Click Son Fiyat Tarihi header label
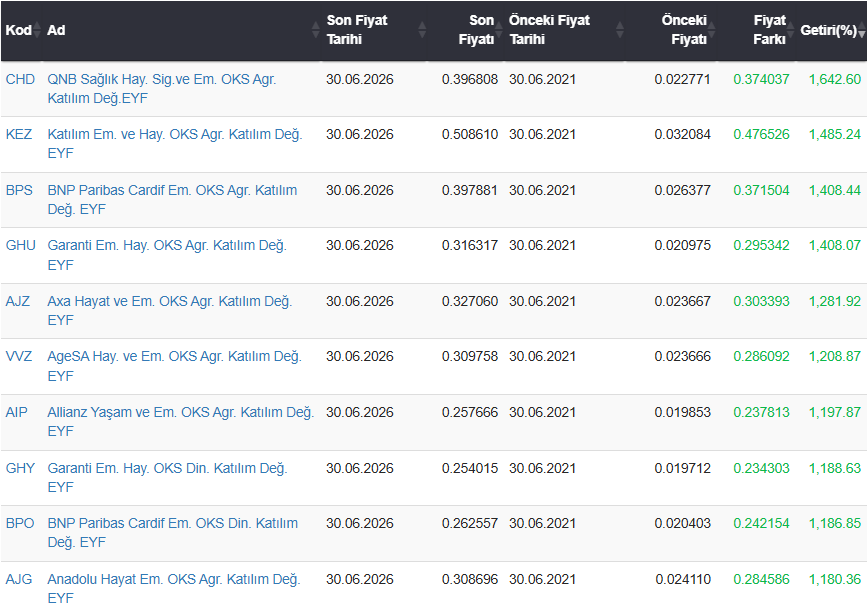The width and height of the screenshot is (867, 611). pyautogui.click(x=357, y=30)
